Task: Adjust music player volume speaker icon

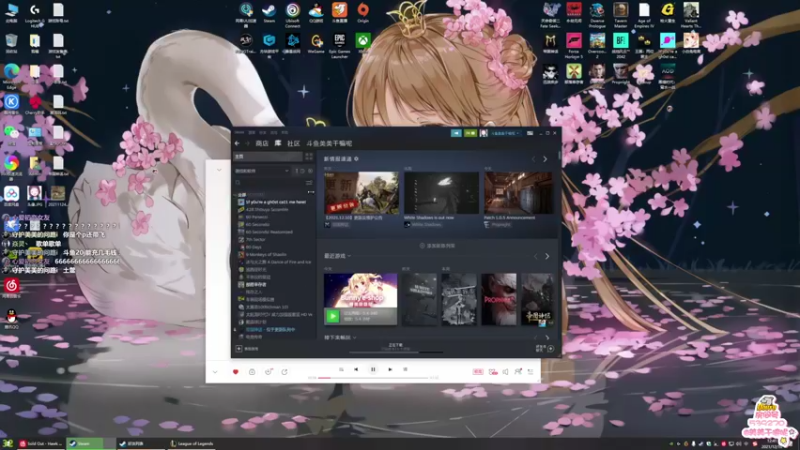Action: pos(505,372)
